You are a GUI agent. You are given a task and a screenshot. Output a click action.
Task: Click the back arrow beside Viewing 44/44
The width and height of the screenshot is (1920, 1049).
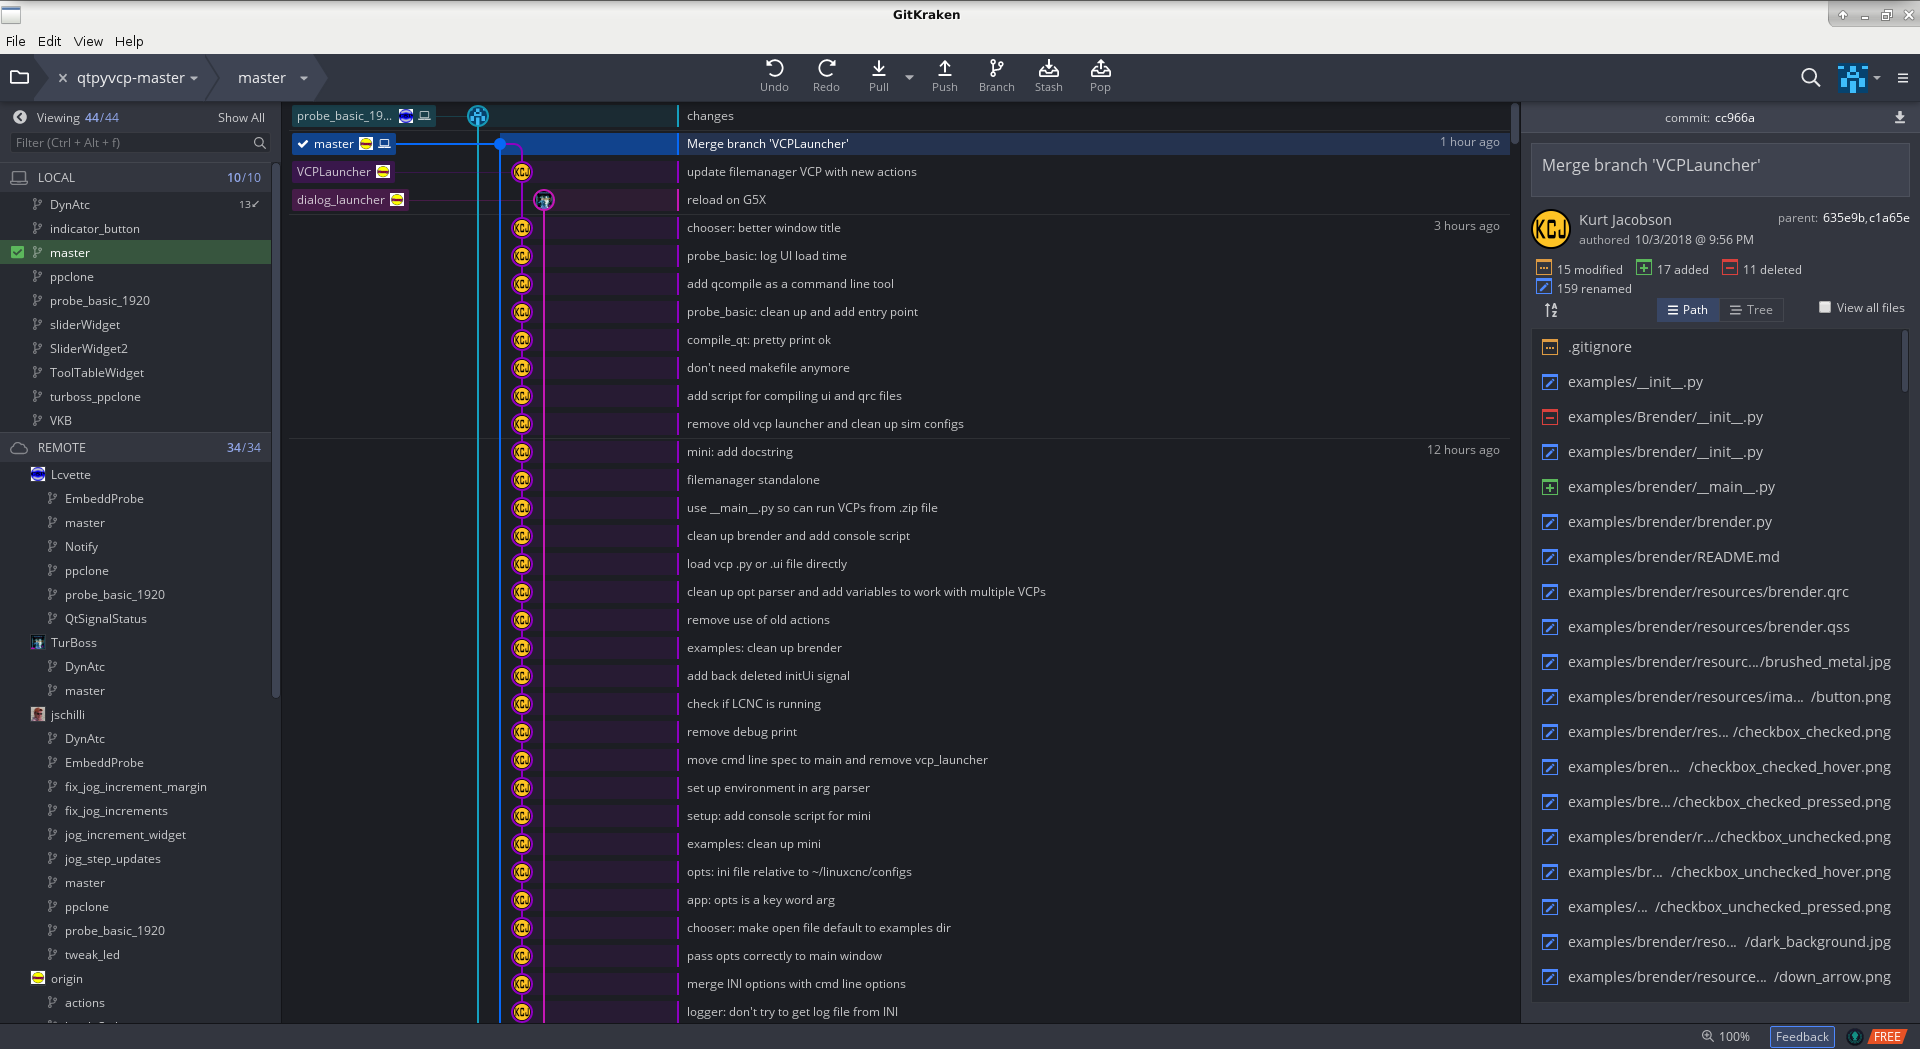coord(20,117)
